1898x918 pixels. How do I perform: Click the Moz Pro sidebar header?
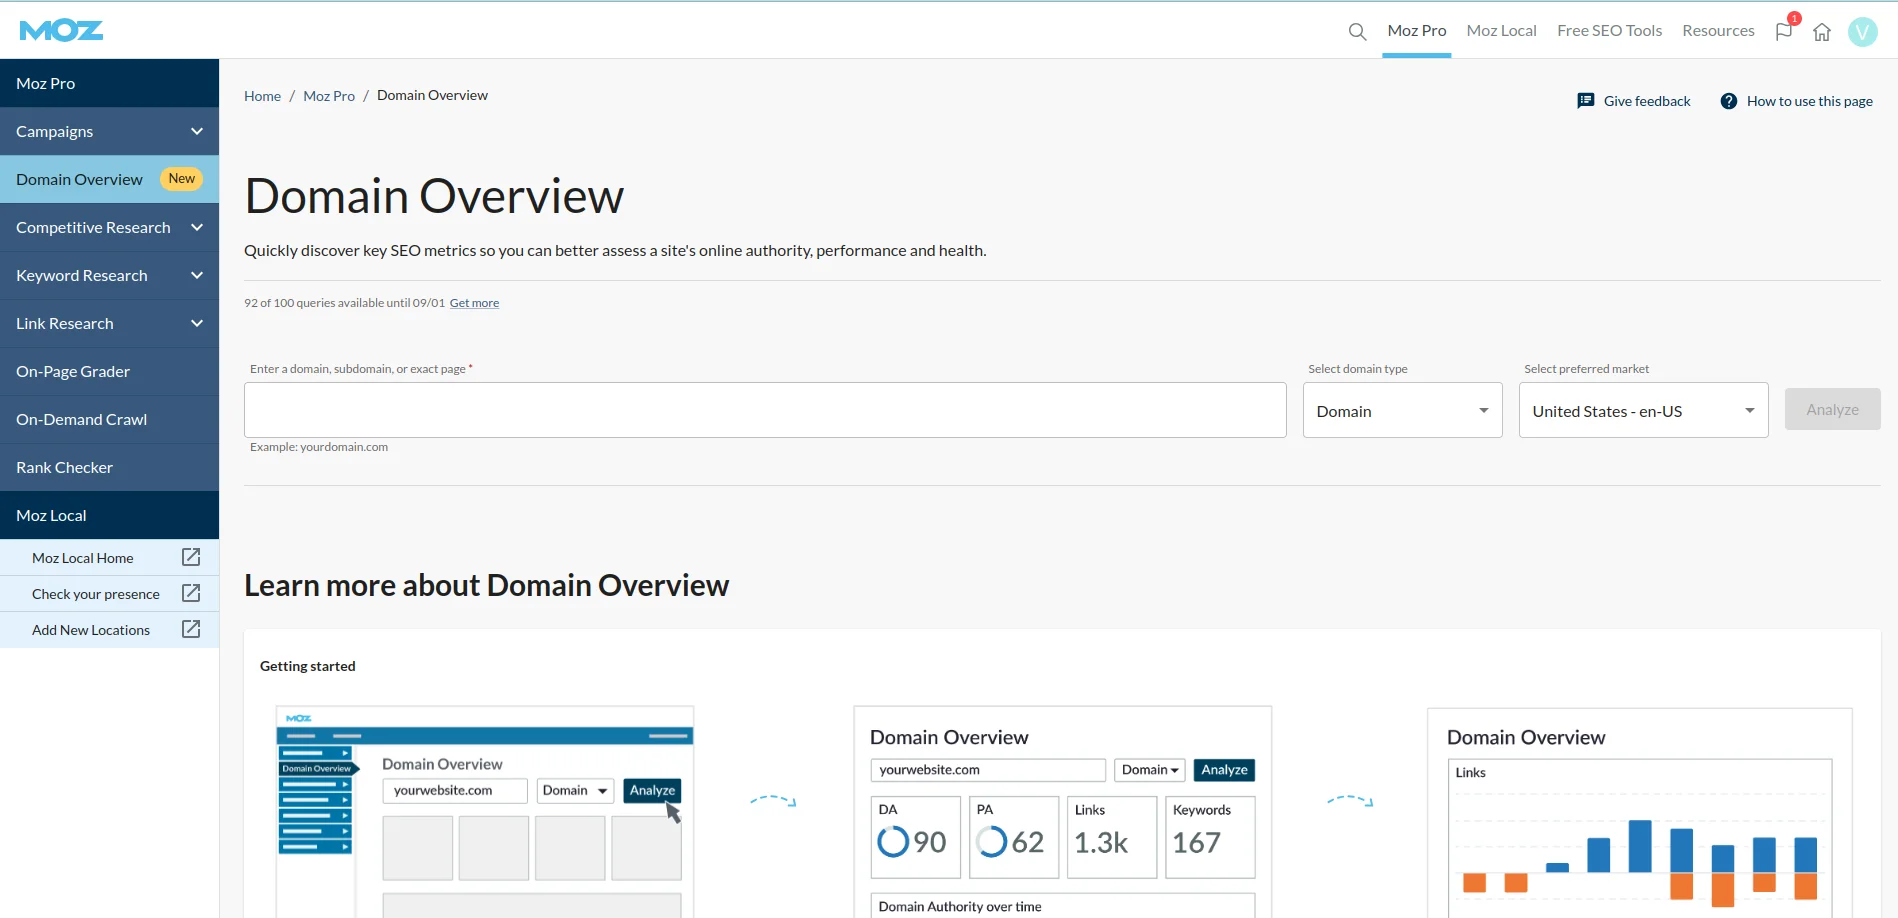[x=109, y=83]
